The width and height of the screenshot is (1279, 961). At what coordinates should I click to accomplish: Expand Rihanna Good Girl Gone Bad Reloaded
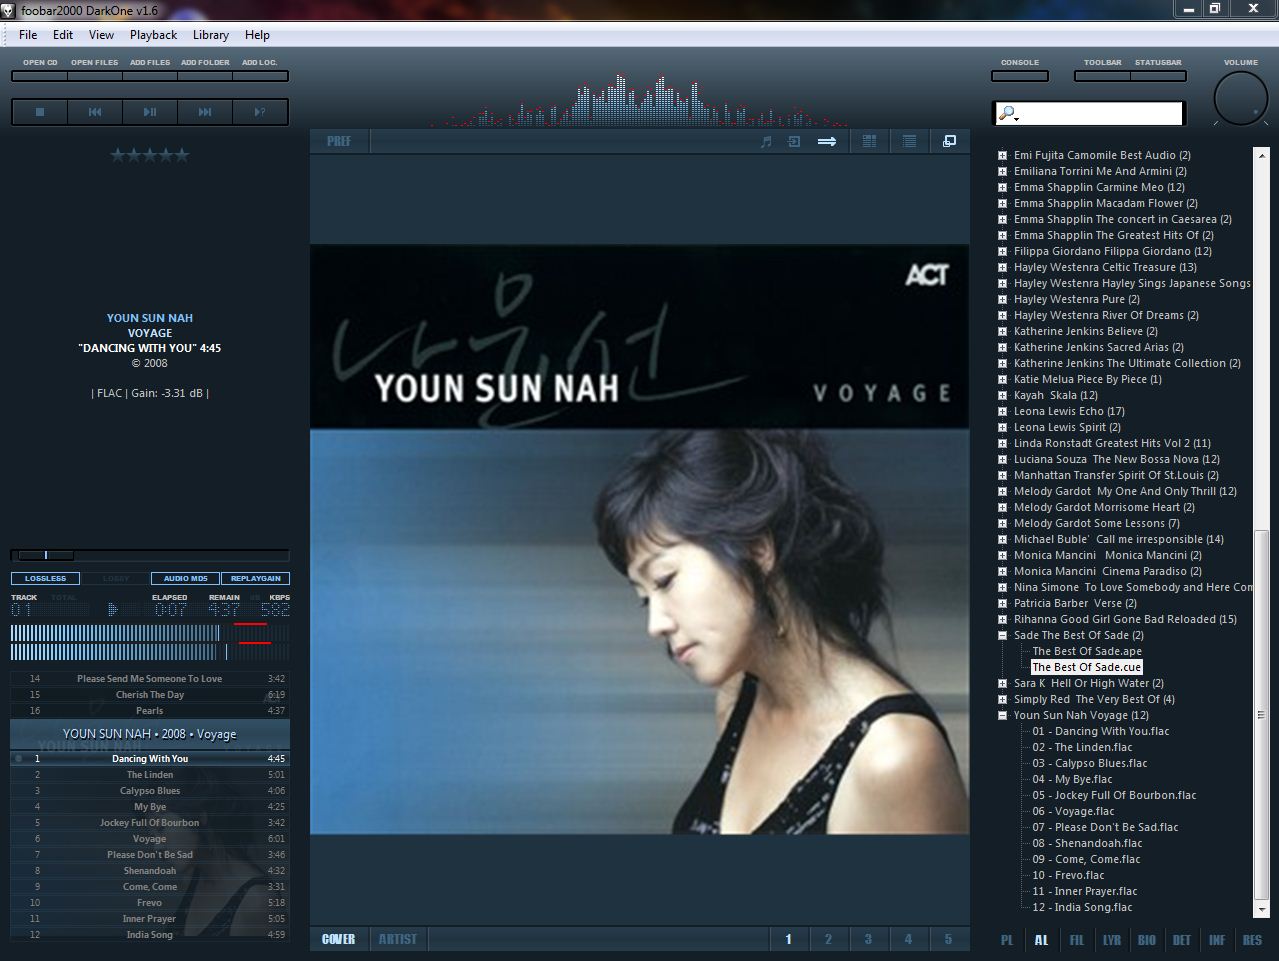coord(1002,619)
